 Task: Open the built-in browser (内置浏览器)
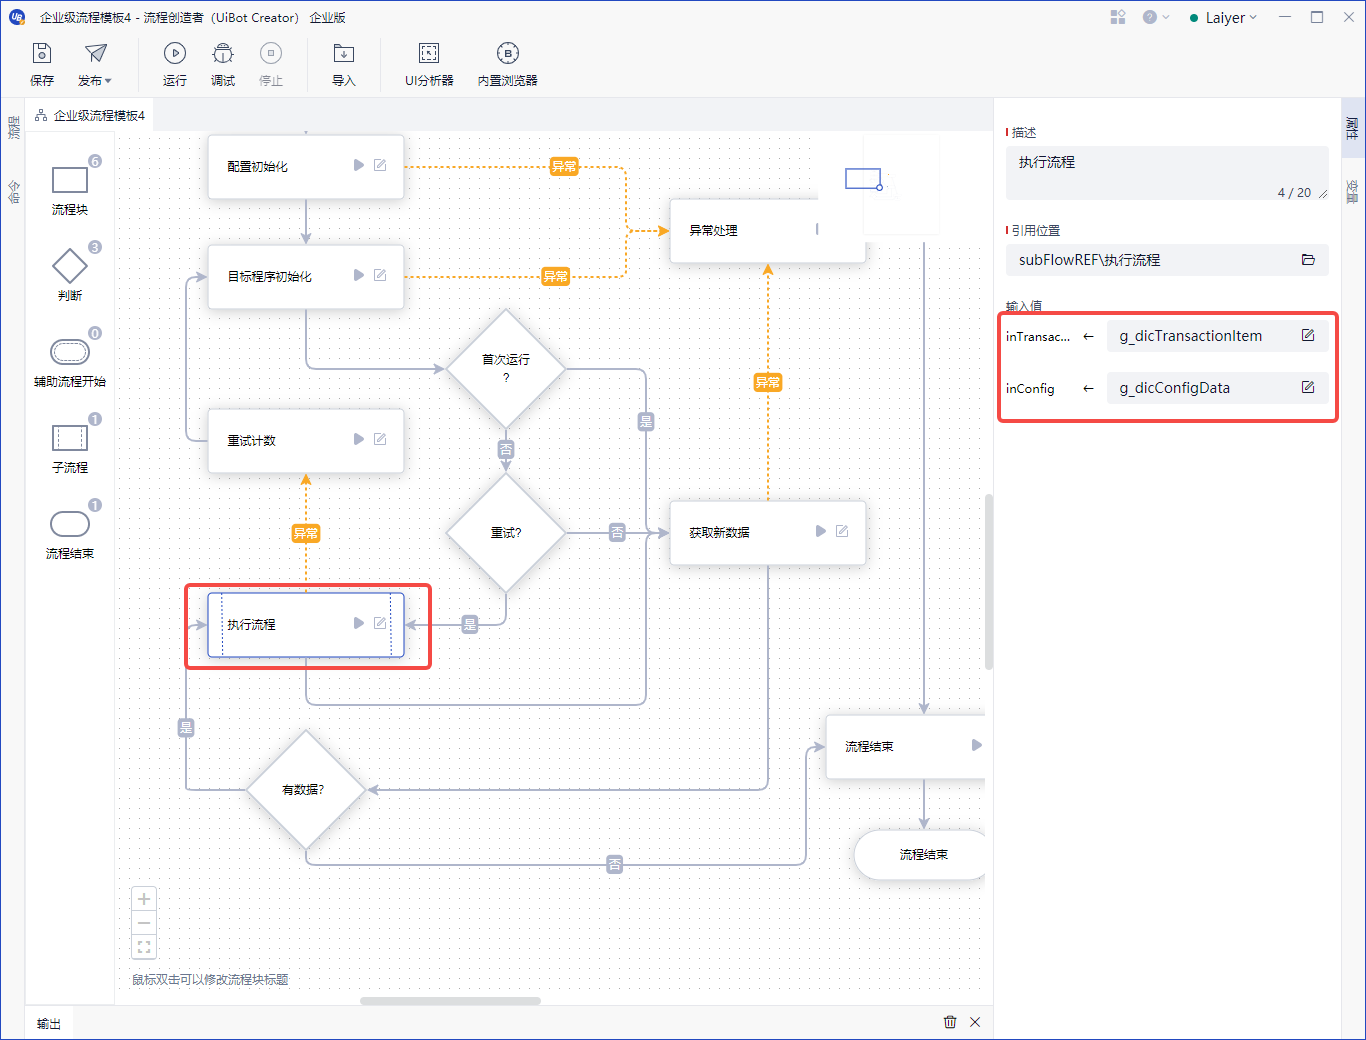pyautogui.click(x=508, y=64)
